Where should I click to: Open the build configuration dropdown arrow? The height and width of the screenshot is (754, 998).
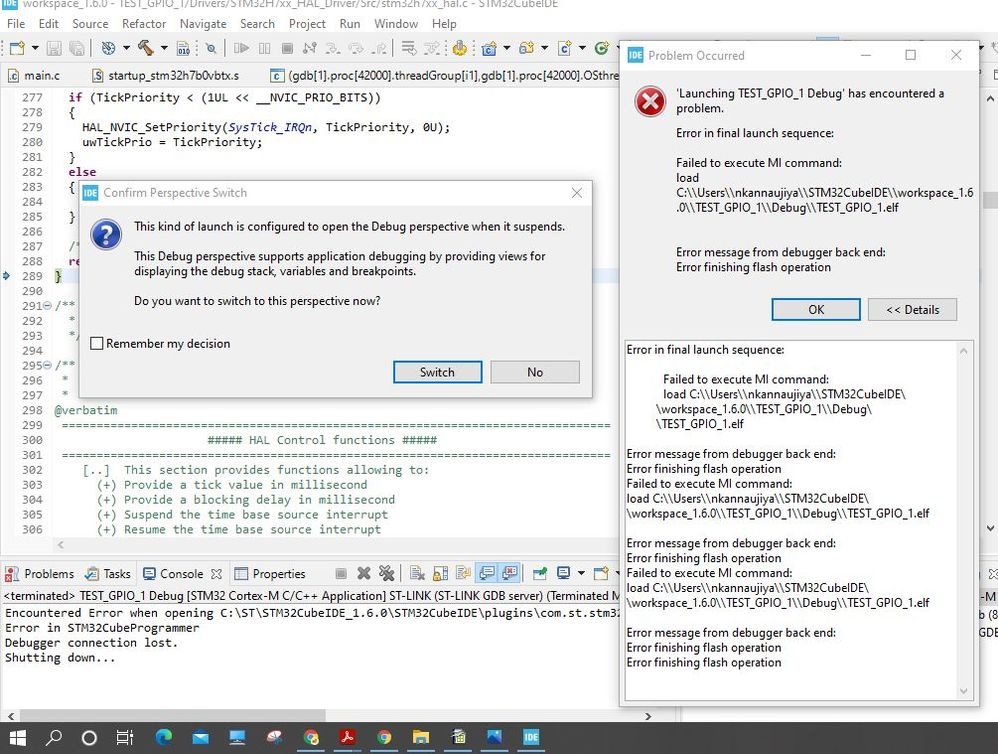(125, 48)
